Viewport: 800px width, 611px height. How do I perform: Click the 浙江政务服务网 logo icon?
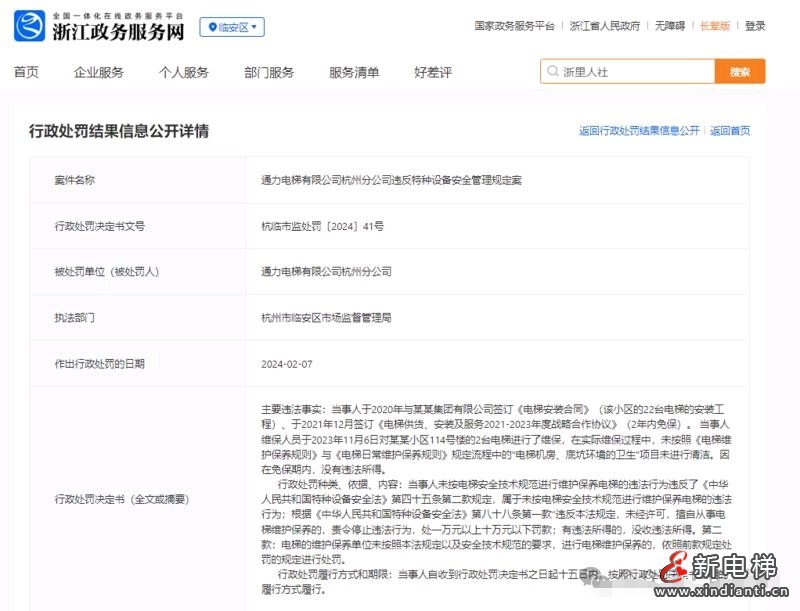click(29, 26)
